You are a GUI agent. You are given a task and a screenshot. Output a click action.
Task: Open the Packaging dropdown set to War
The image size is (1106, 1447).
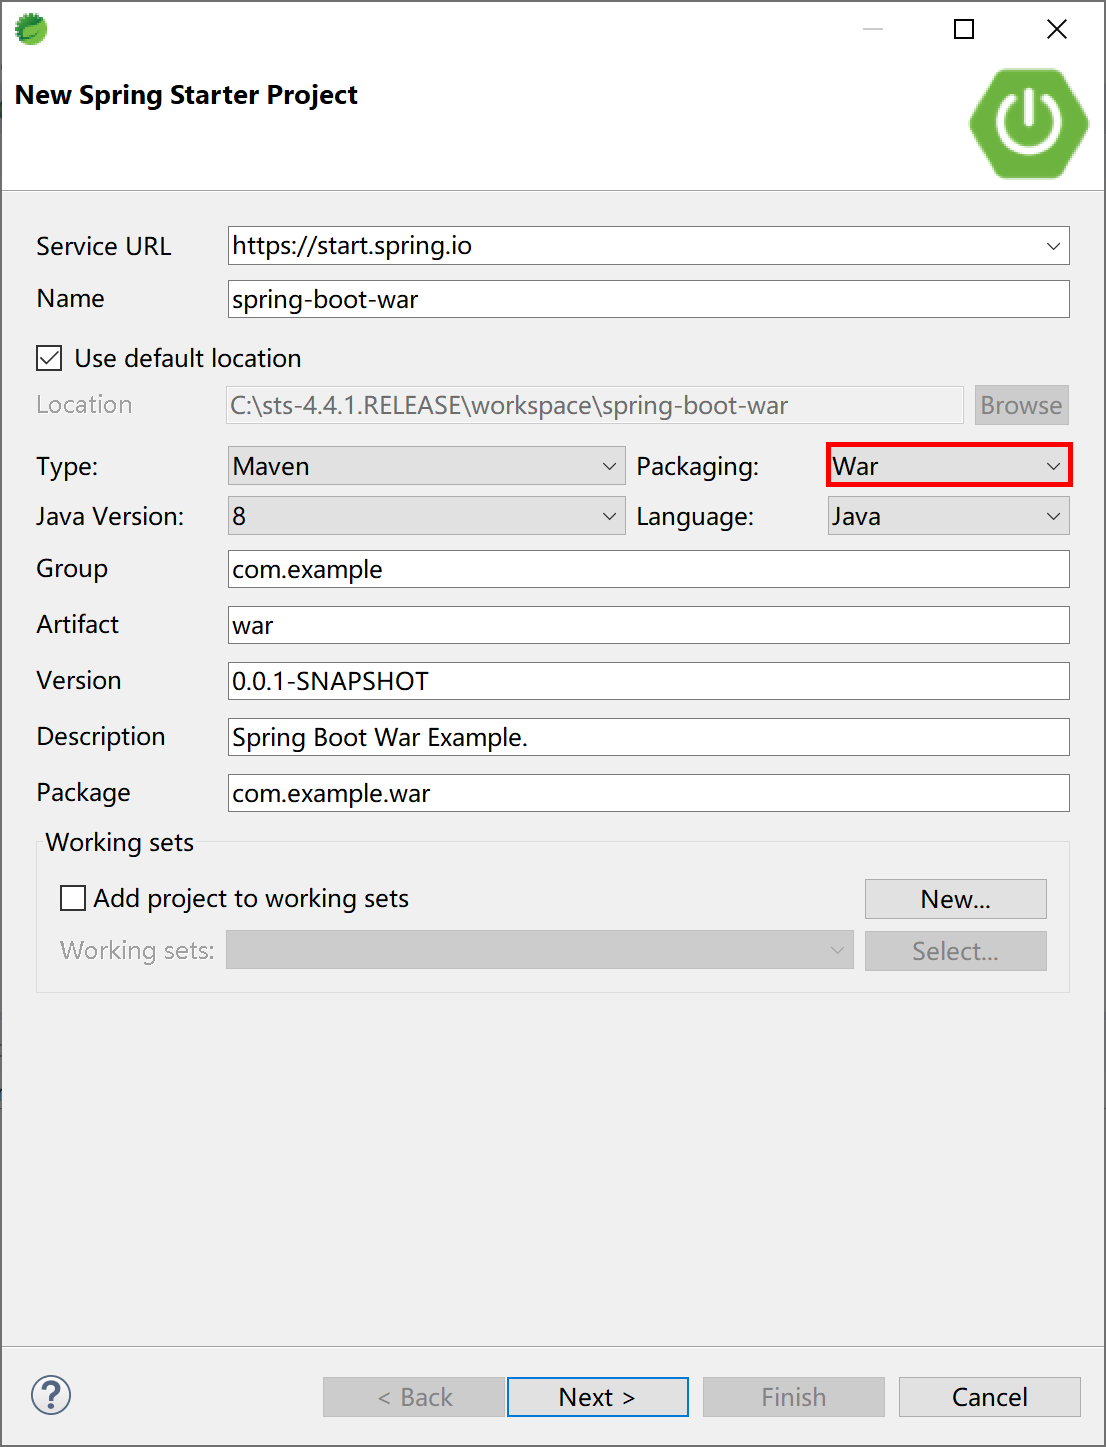point(948,466)
